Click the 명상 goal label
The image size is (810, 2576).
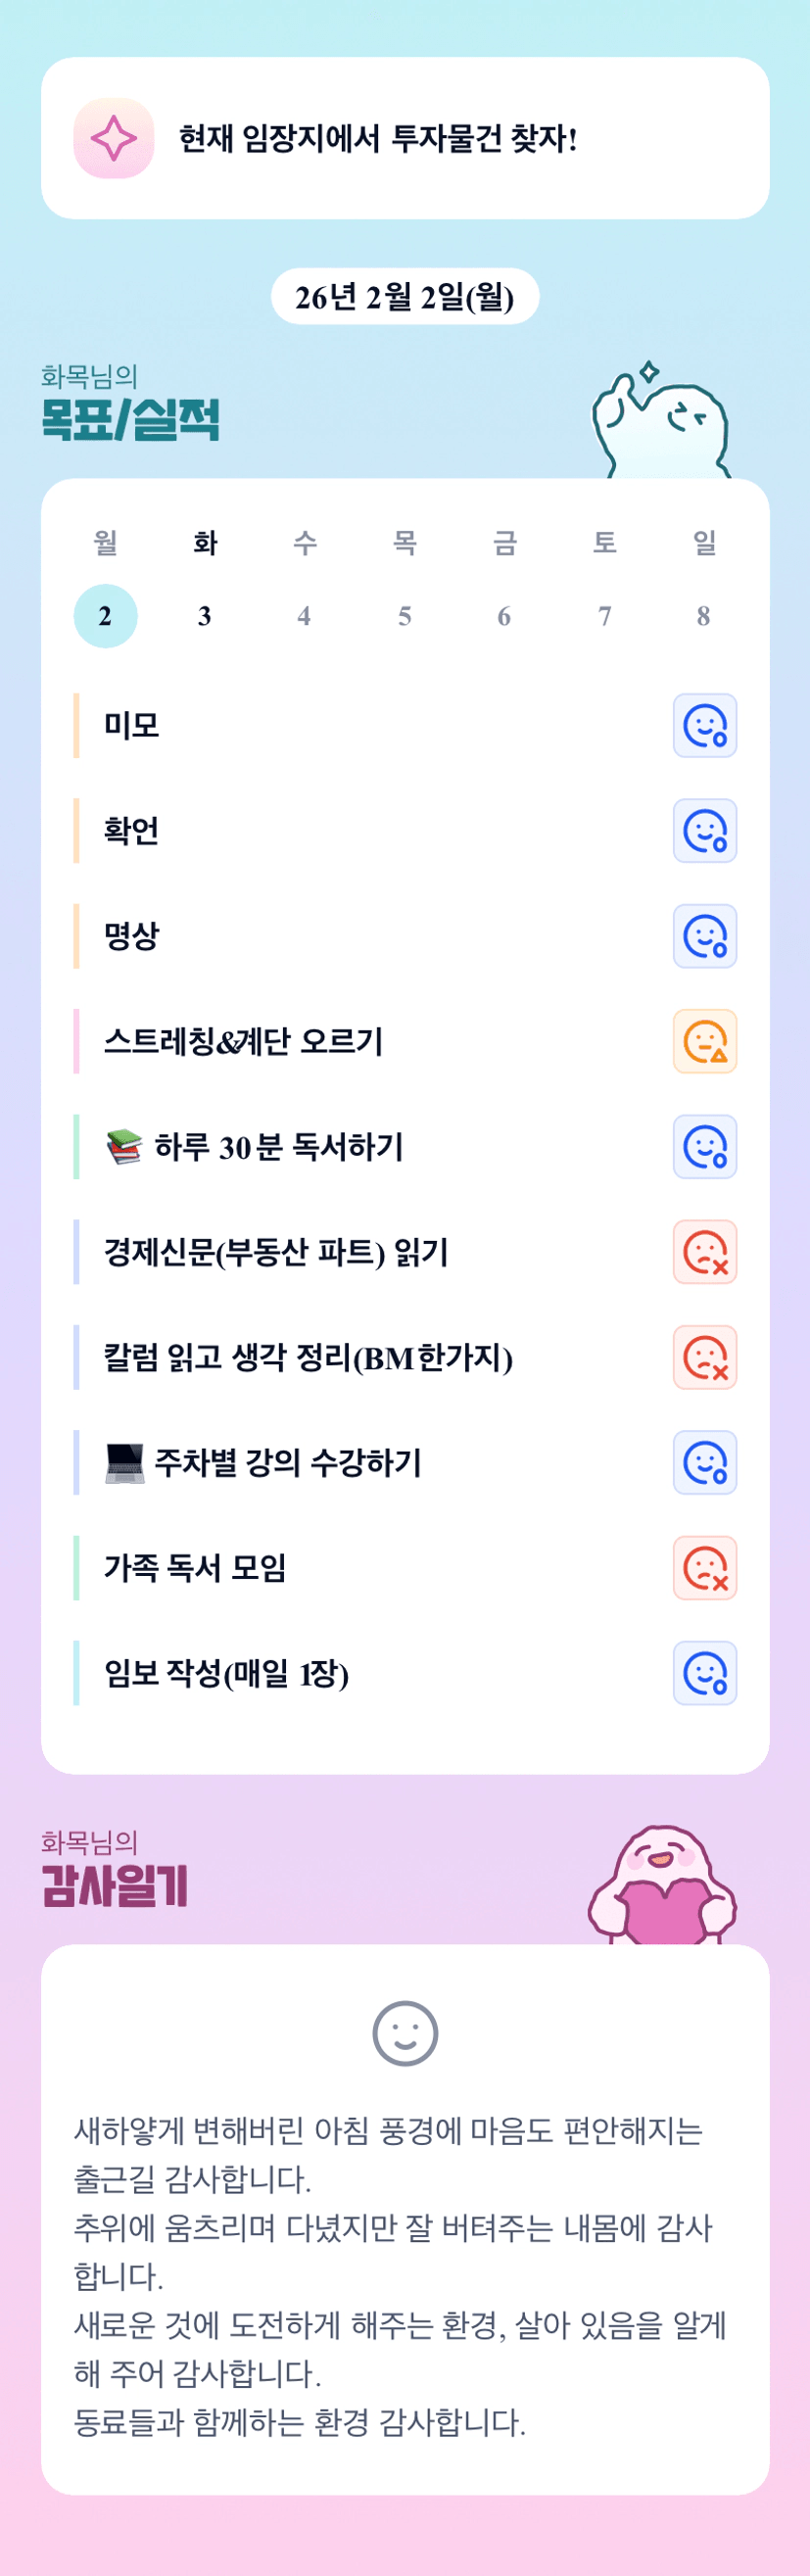coord(132,936)
